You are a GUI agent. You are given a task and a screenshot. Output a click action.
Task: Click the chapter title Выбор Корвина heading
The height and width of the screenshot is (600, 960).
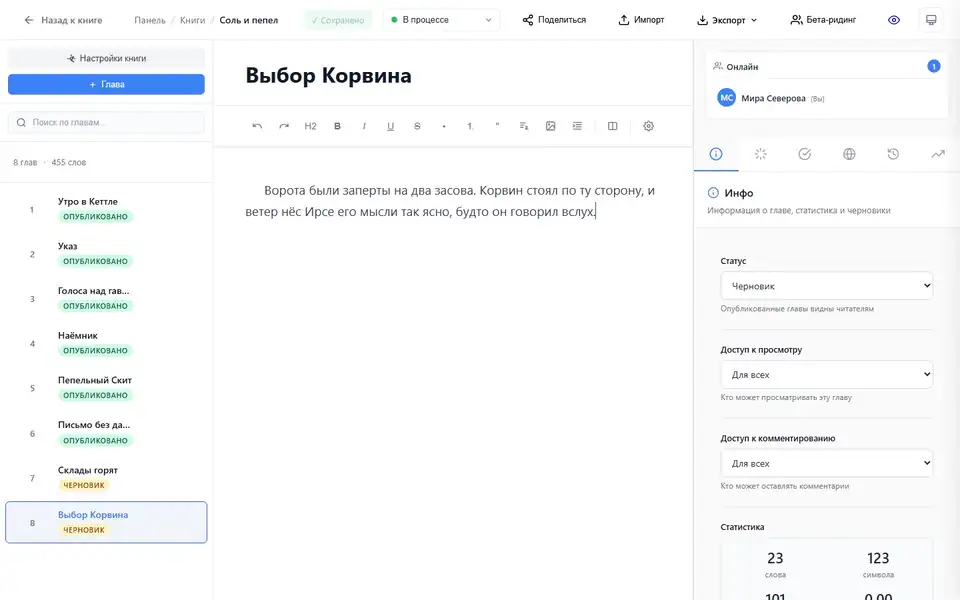point(328,75)
